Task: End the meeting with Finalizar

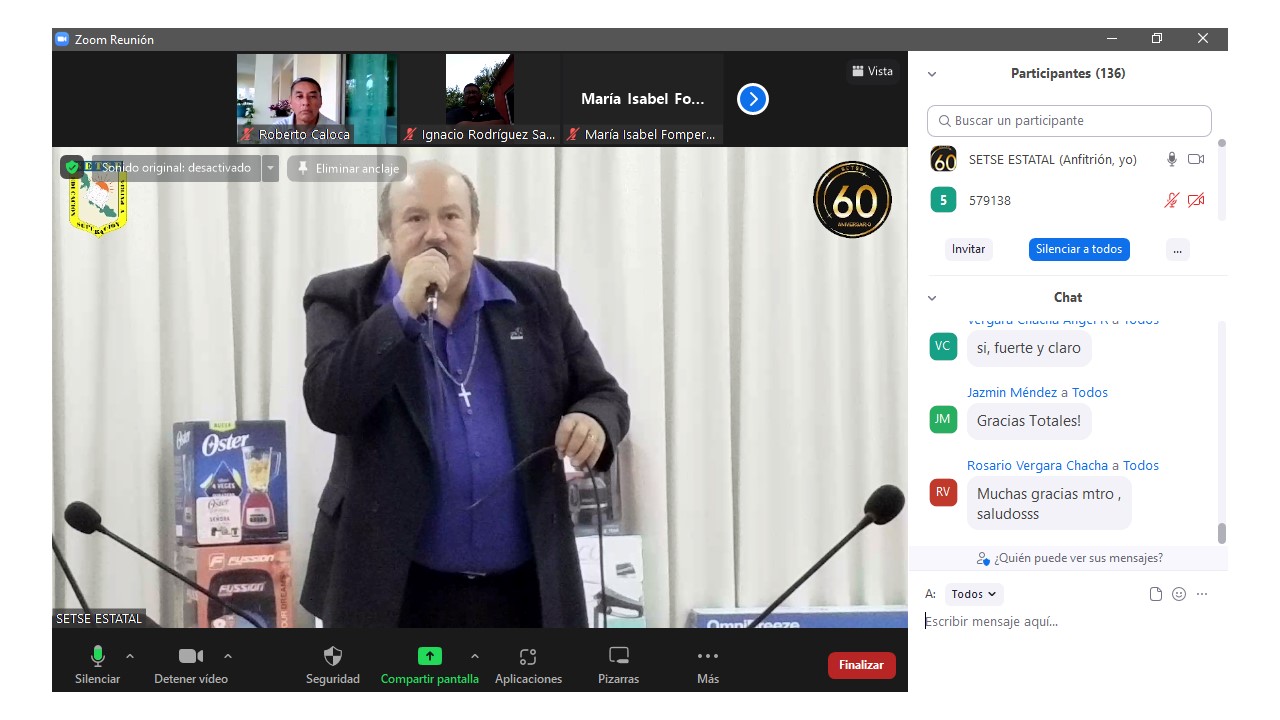Action: [861, 665]
